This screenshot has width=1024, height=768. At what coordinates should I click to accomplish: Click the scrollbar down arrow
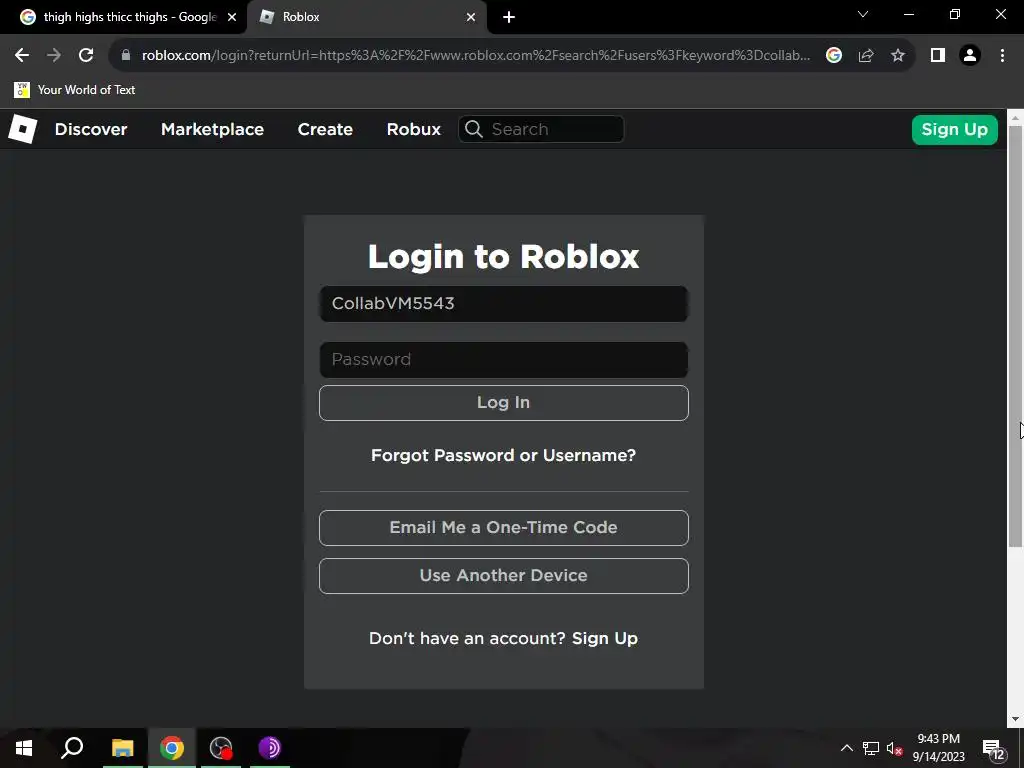pos(1015,720)
